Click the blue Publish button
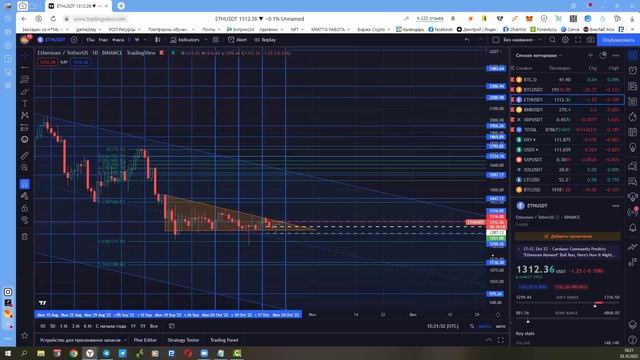640x360 pixels. click(618, 40)
